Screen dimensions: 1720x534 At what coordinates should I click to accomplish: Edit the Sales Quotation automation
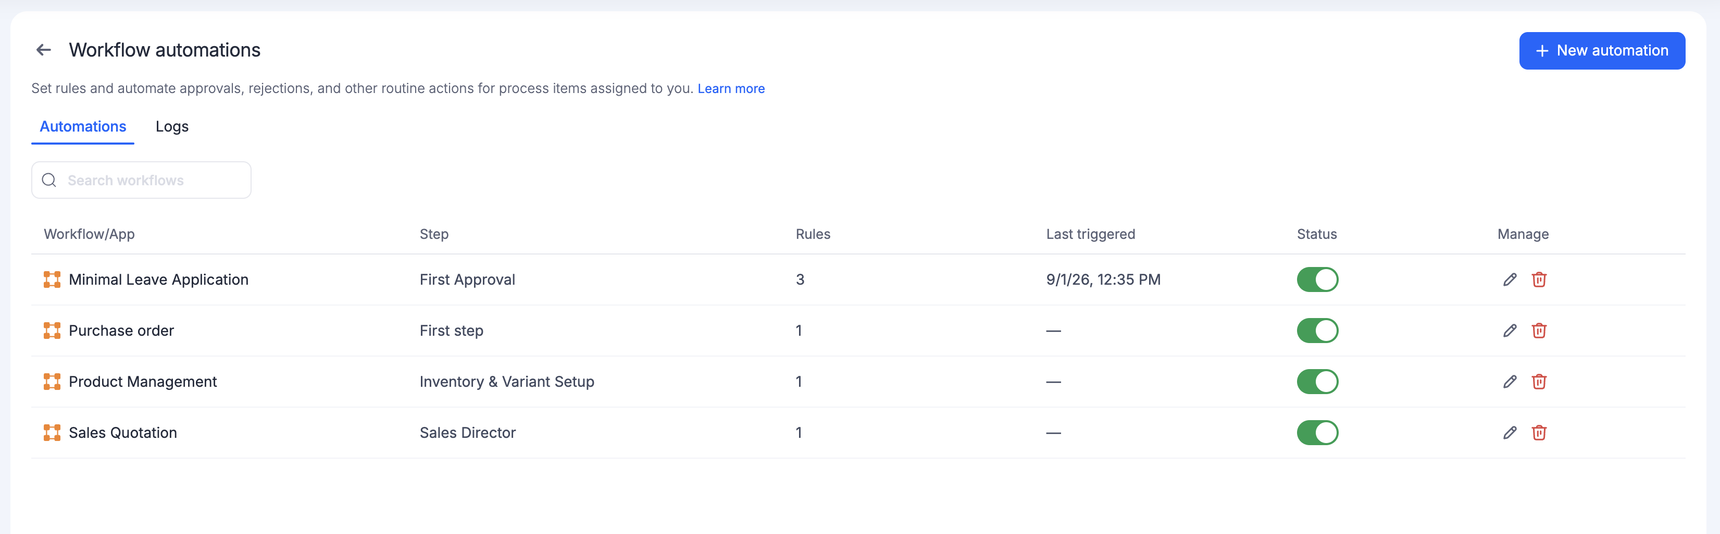pyautogui.click(x=1510, y=433)
